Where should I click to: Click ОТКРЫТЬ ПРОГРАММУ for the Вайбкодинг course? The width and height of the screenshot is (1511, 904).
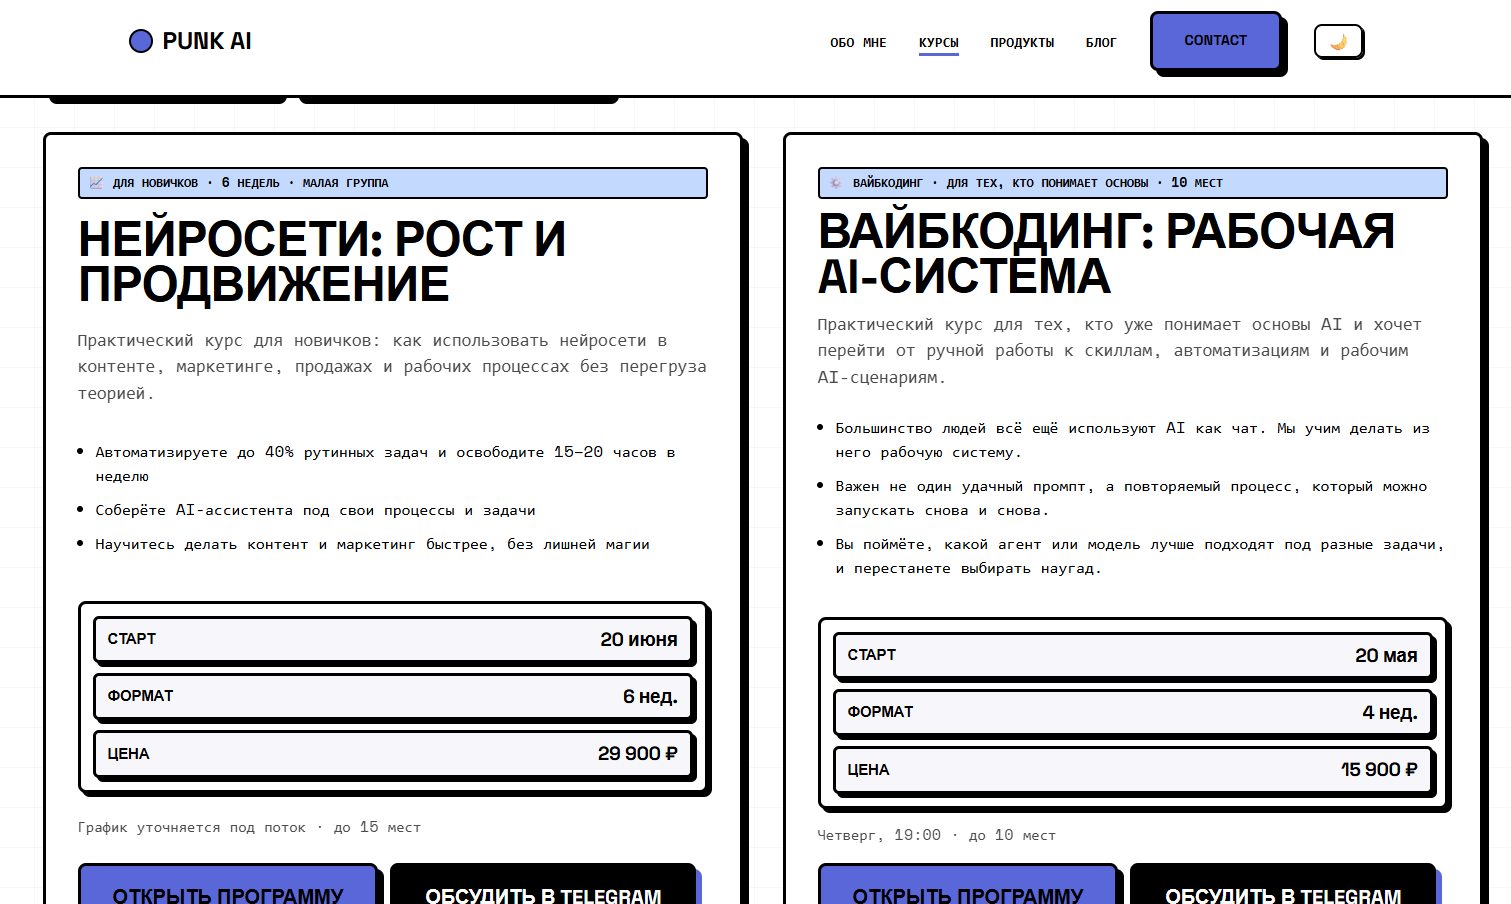click(x=968, y=885)
